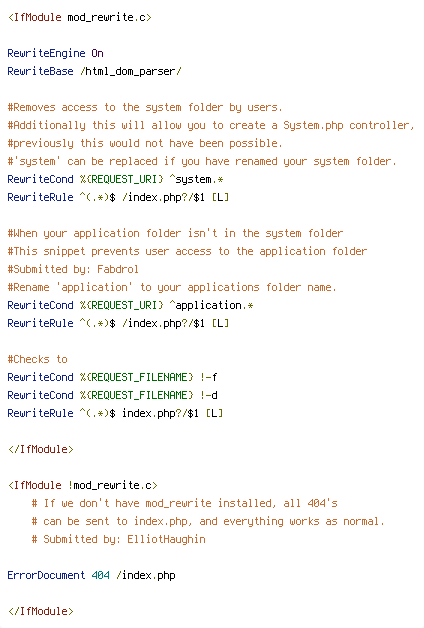Click the RewriteEngine On directive
The width and height of the screenshot is (424, 628).
point(56,53)
